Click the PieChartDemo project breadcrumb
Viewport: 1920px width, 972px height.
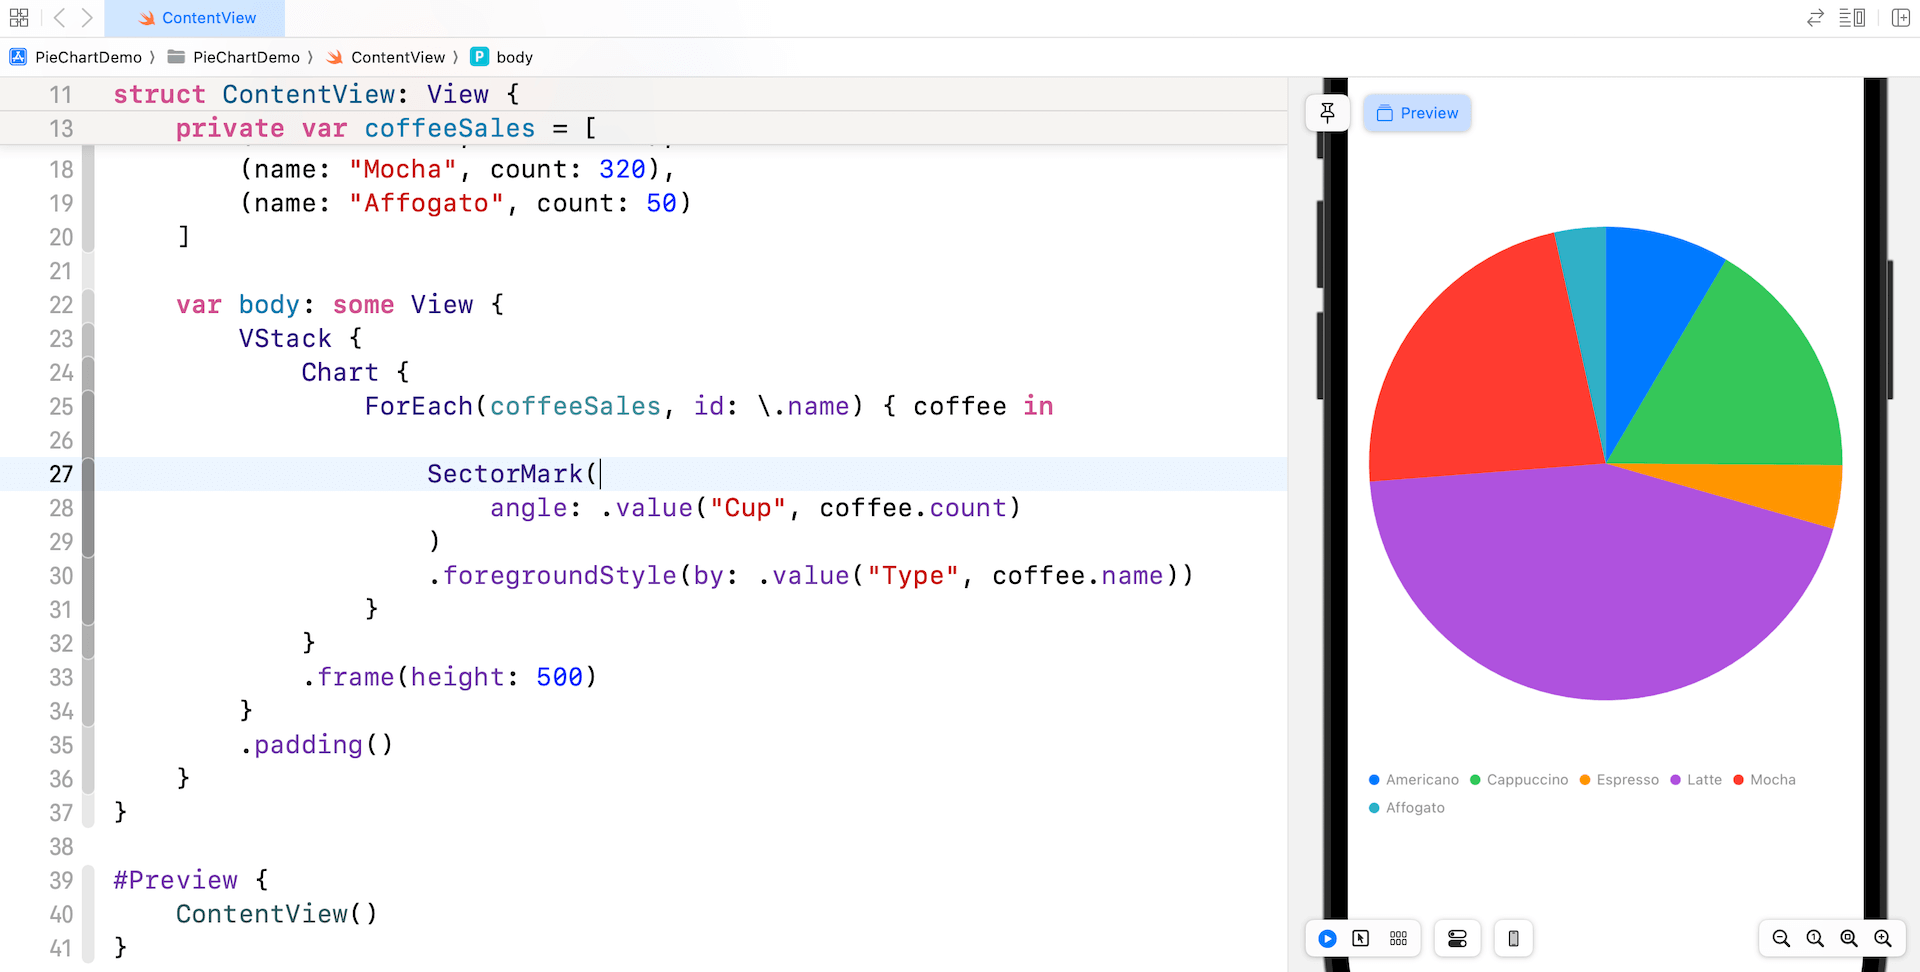(x=77, y=57)
